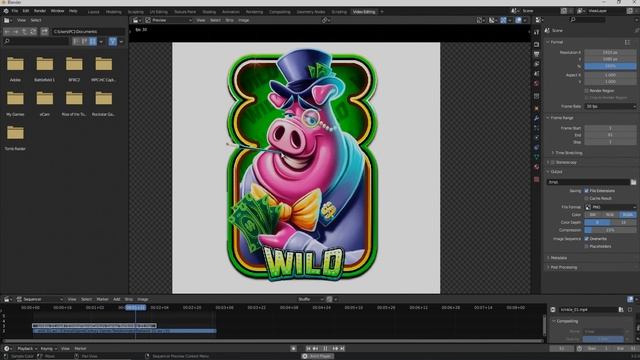The width and height of the screenshot is (640, 360).
Task: Toggle the Cache Result checkbox
Action: 587,198
